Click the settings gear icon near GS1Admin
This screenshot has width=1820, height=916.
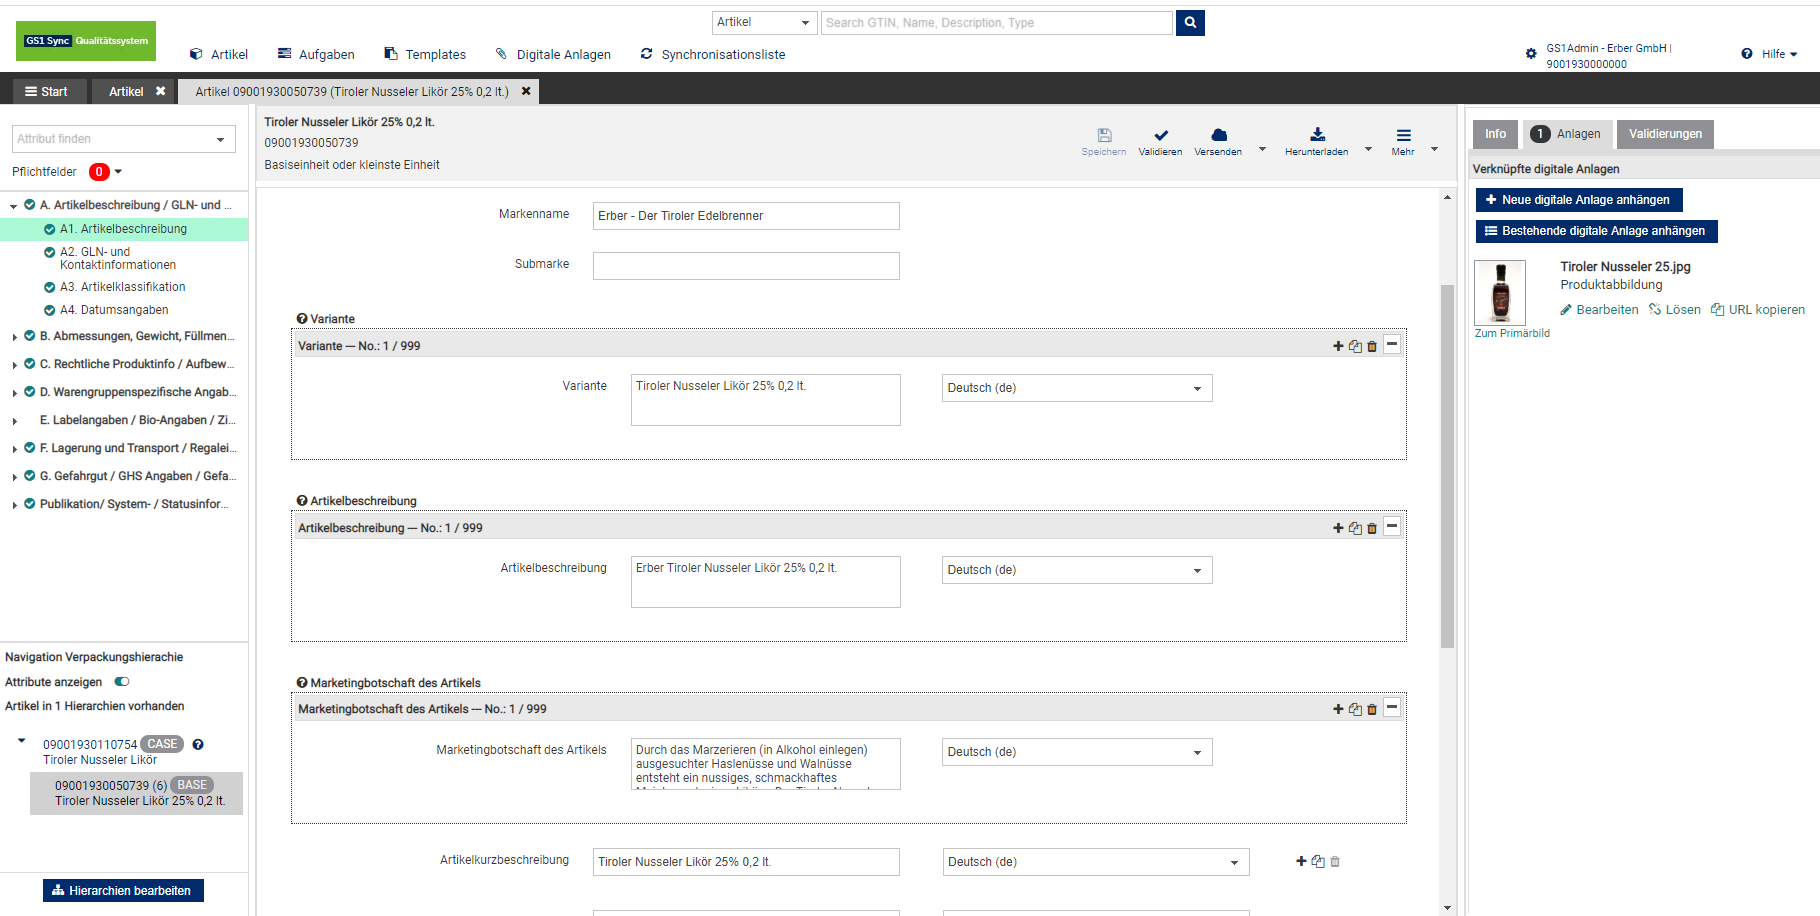1531,54
